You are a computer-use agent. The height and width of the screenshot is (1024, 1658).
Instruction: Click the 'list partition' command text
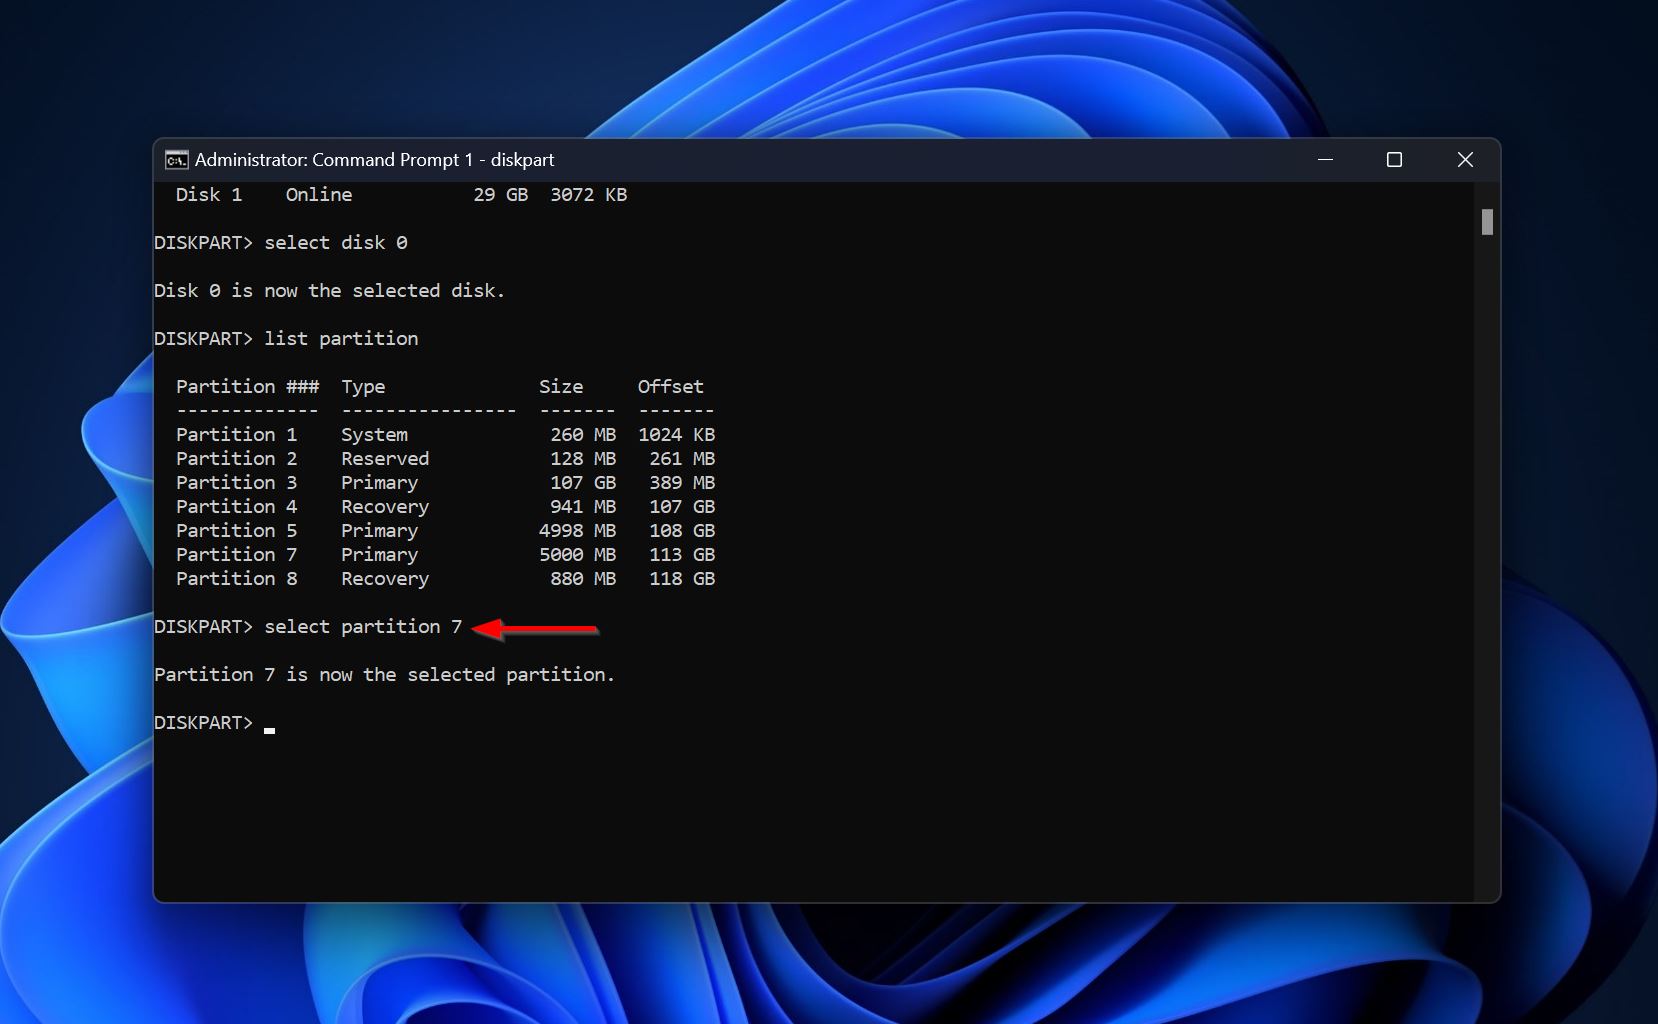[341, 339]
